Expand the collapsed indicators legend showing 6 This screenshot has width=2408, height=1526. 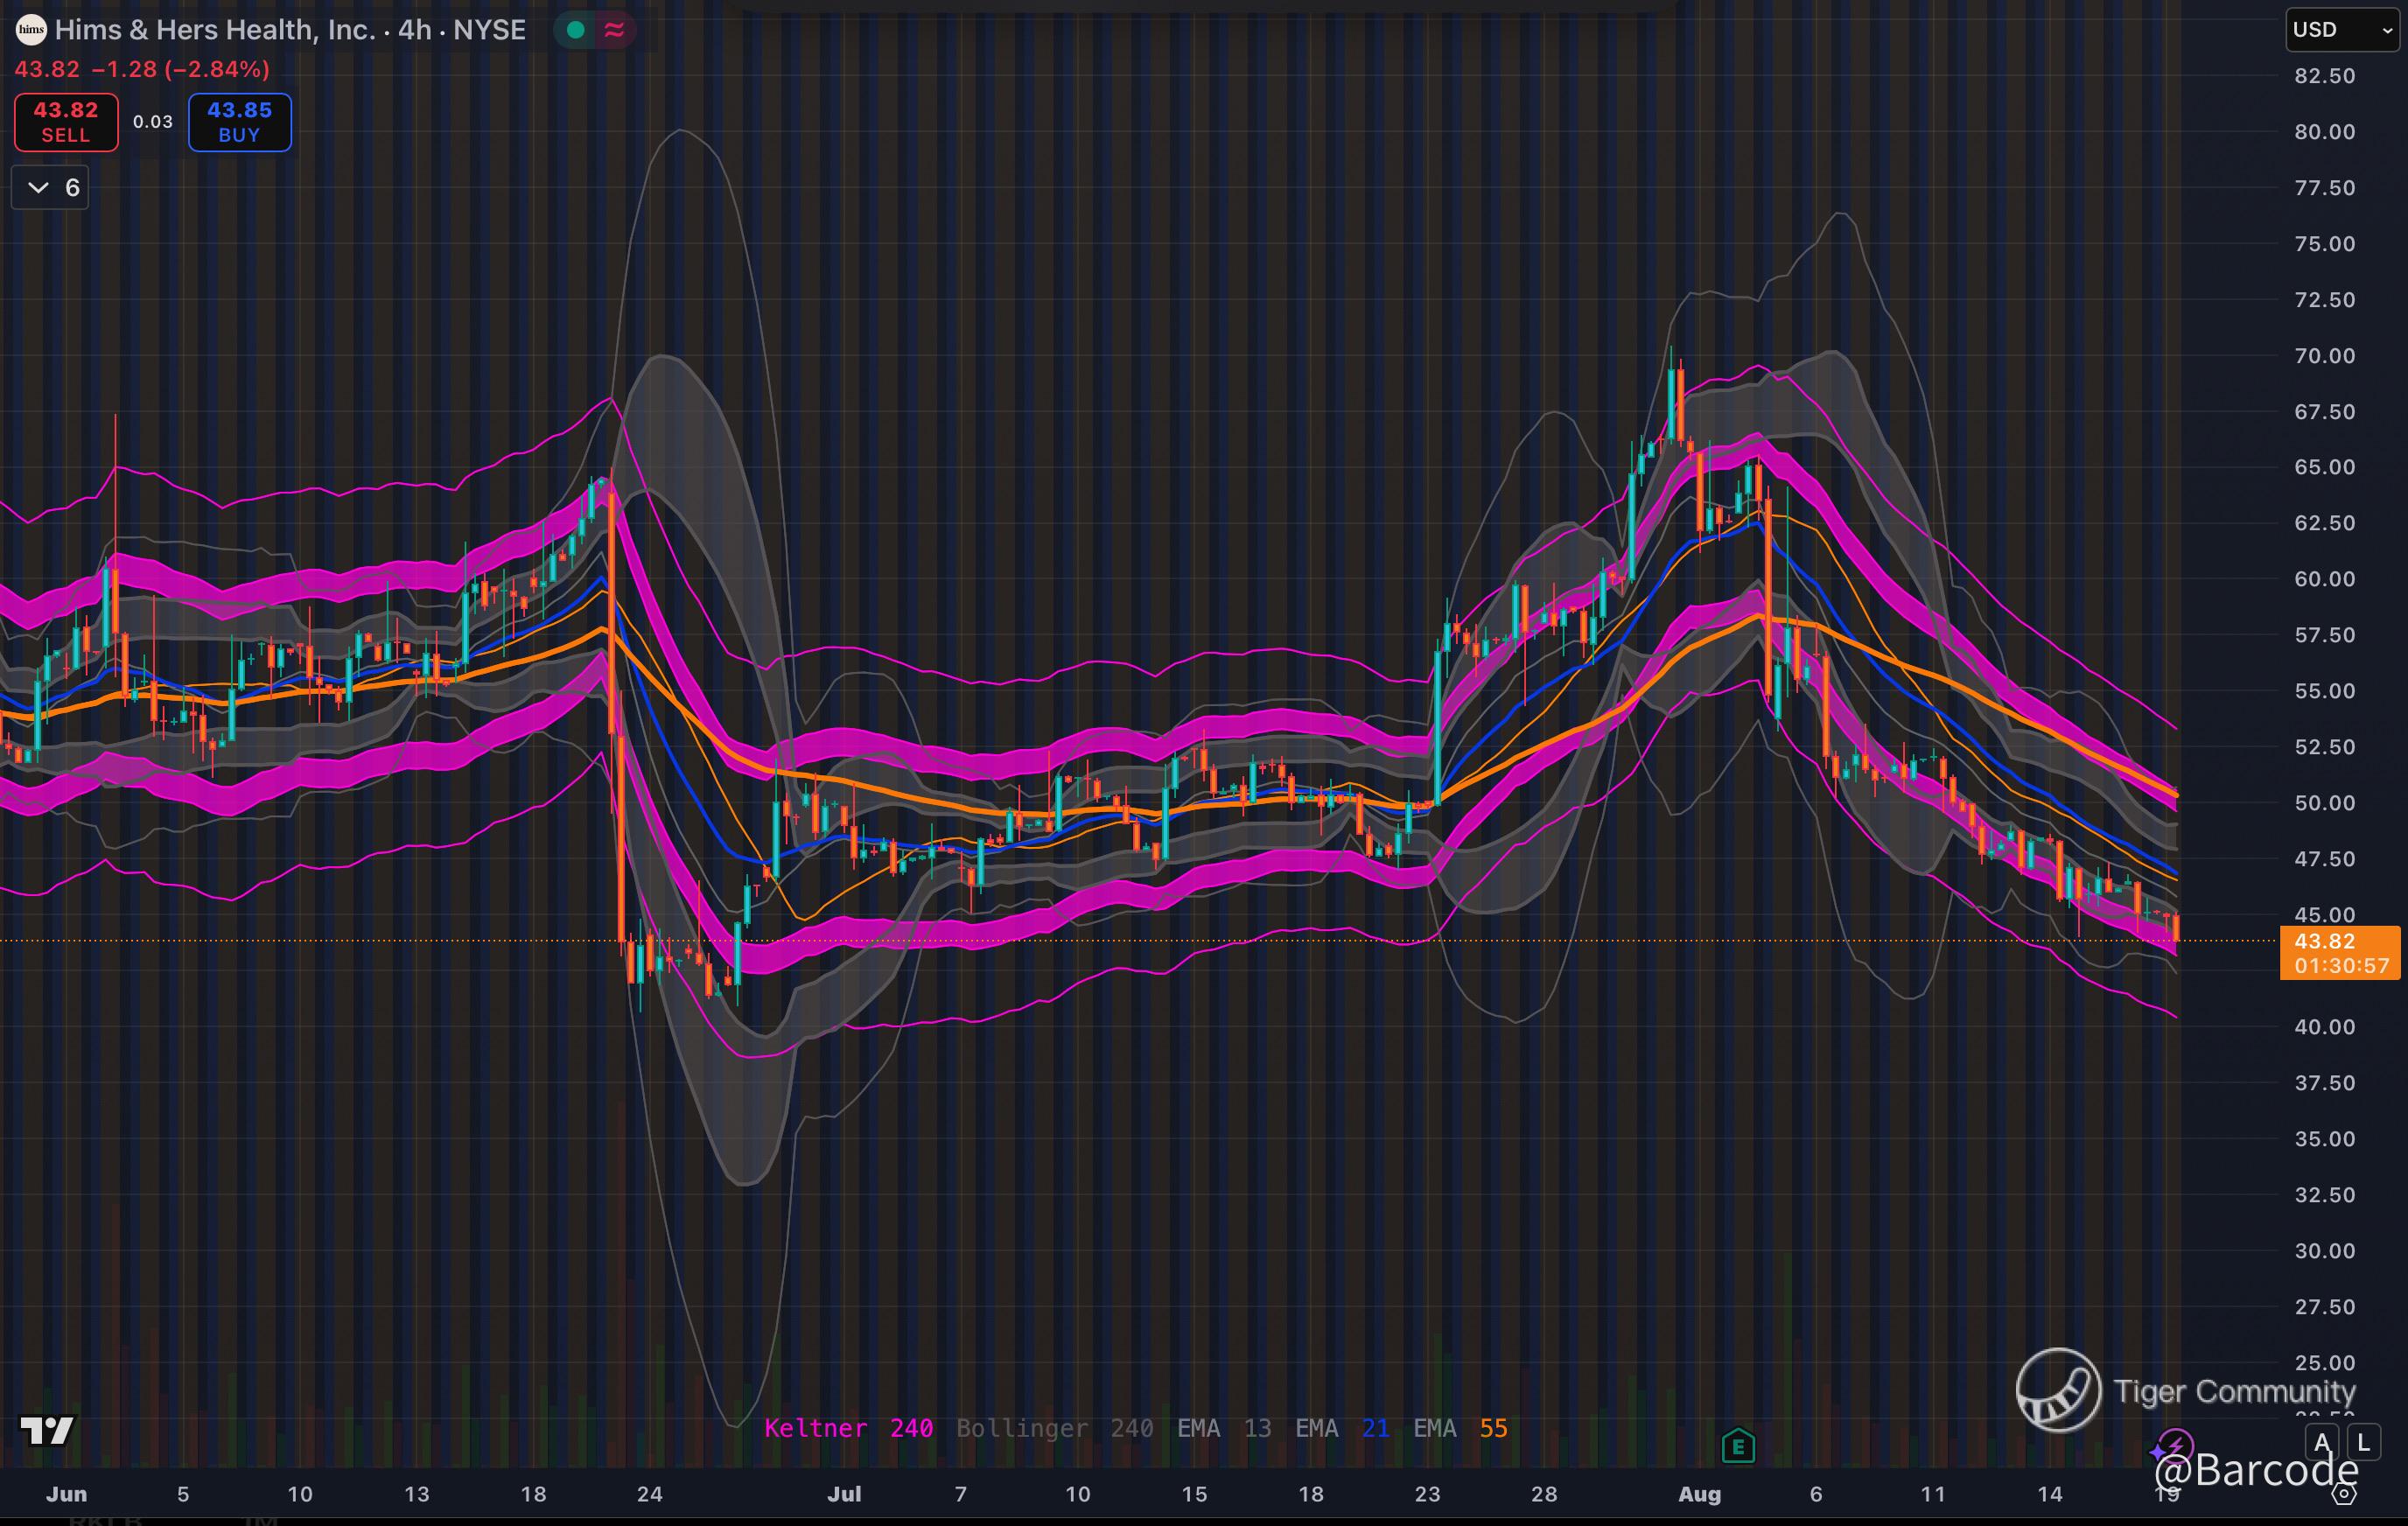click(50, 188)
